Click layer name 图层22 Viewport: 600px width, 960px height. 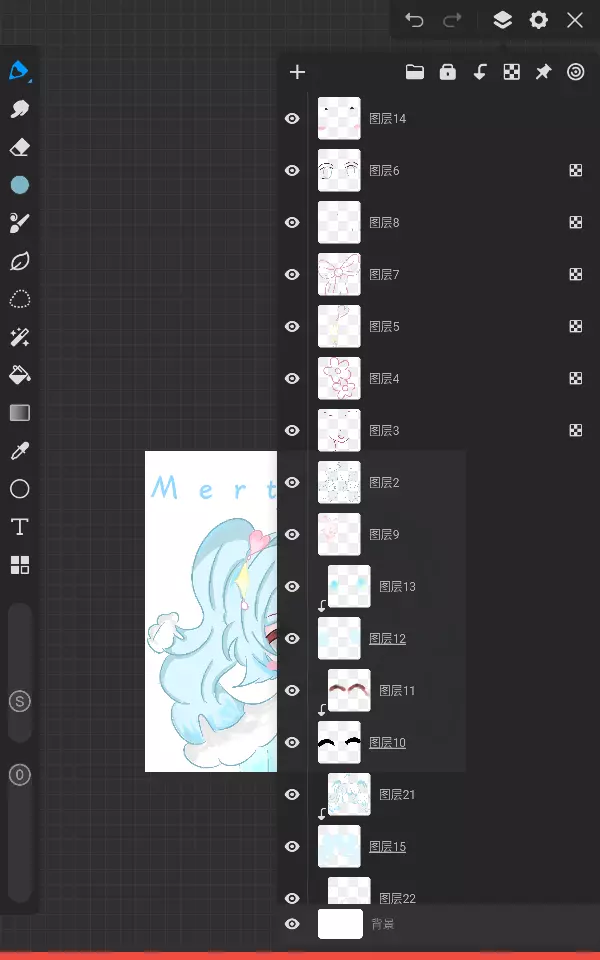[397, 898]
